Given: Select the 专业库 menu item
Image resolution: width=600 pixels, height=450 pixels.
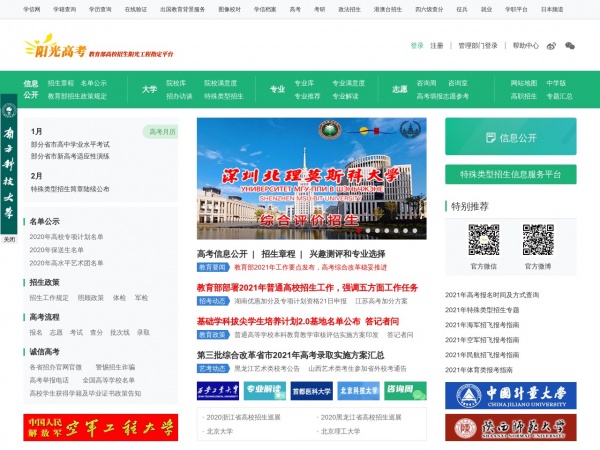Looking at the screenshot, I should [303, 83].
